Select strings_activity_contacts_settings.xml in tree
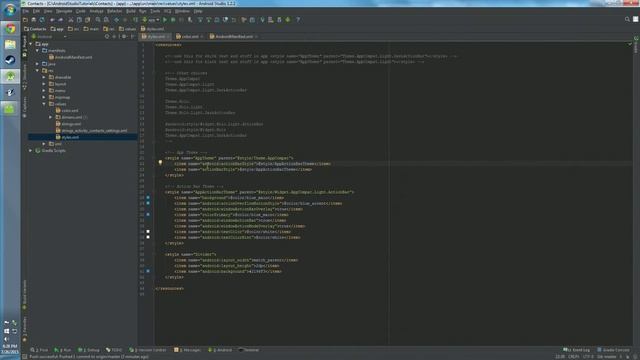This screenshot has width=640, height=360. 91,131
